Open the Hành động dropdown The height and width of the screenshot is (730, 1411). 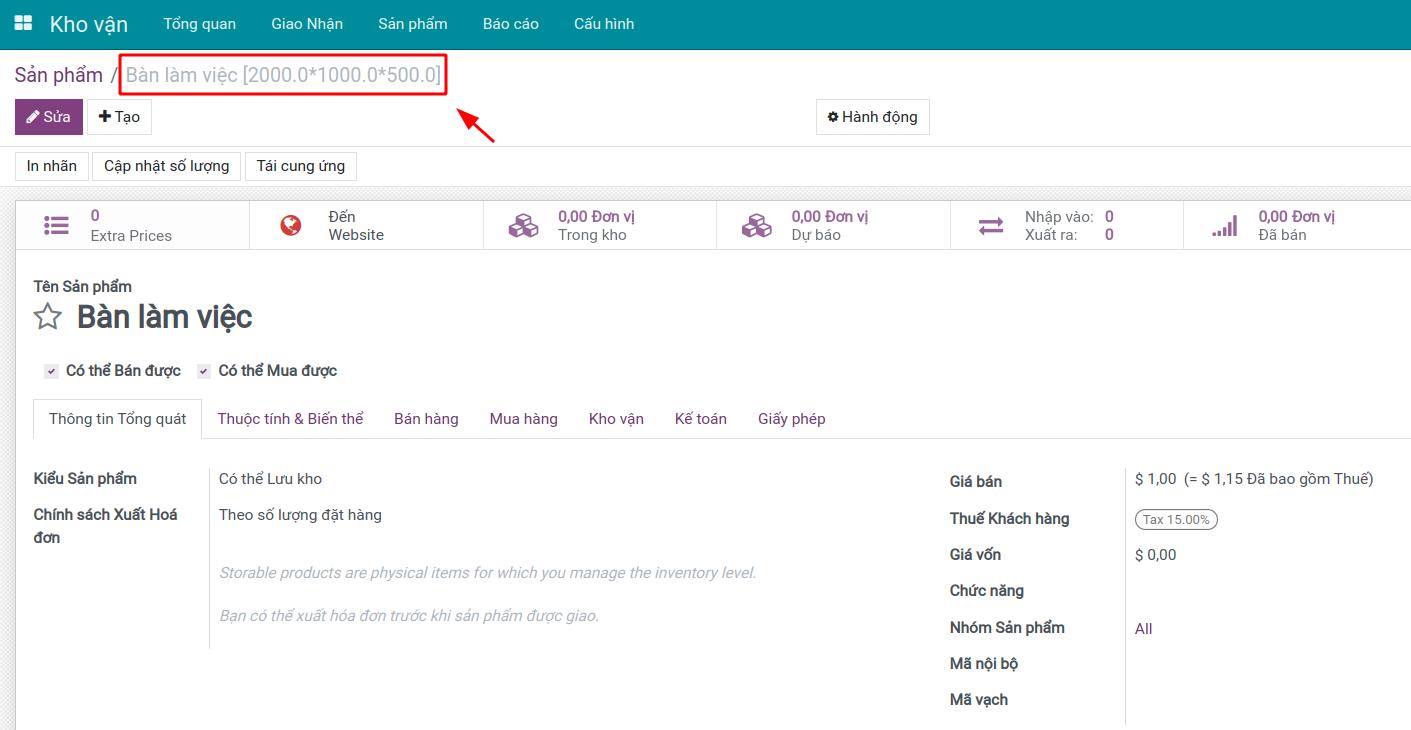[x=872, y=117]
